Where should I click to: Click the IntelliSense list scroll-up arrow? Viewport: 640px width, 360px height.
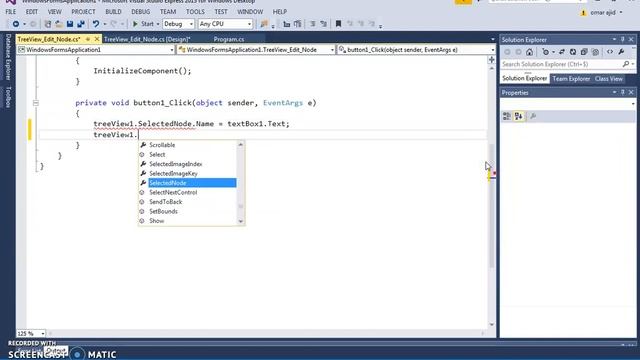(240, 144)
